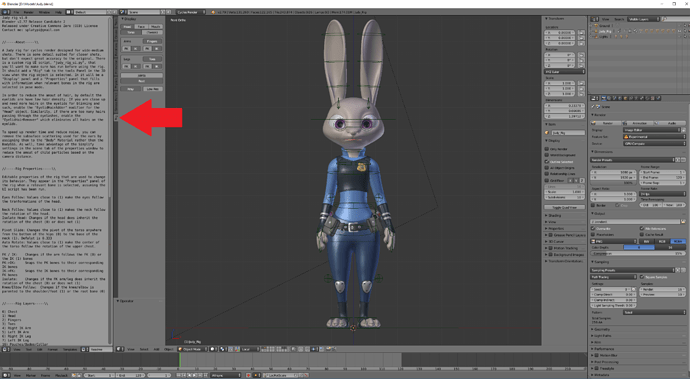Toggle Square Samples checkbox
Screen dimensions: 690x379
point(642,277)
